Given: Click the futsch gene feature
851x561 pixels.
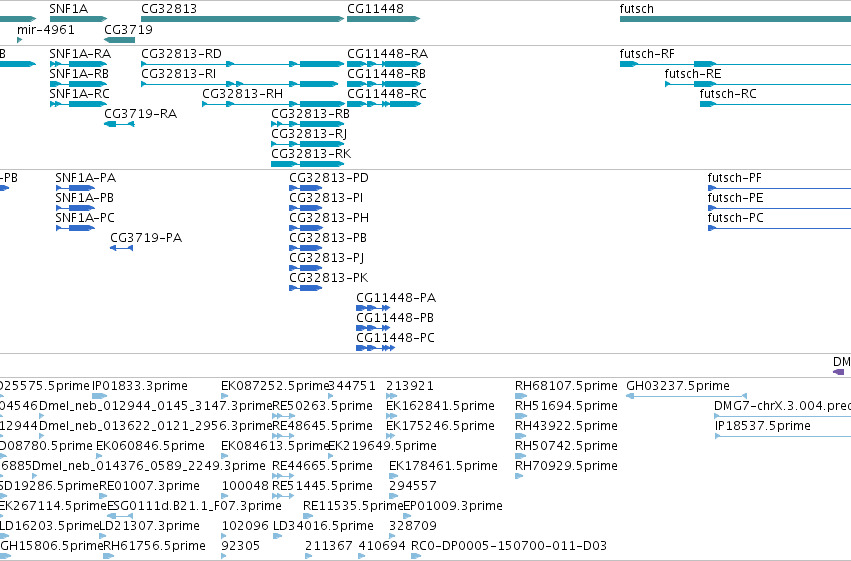Looking at the screenshot, I should pos(735,19).
